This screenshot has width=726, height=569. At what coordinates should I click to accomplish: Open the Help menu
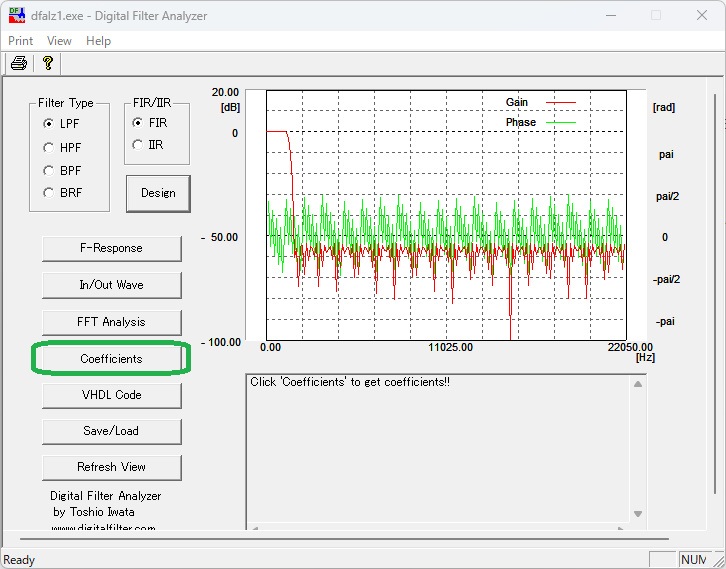click(x=98, y=41)
